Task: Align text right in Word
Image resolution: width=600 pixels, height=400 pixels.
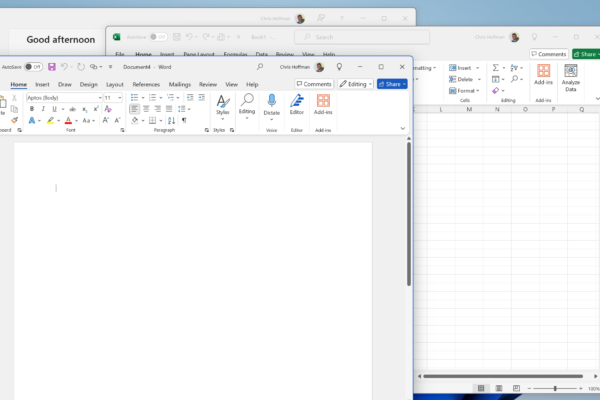Action: point(157,109)
